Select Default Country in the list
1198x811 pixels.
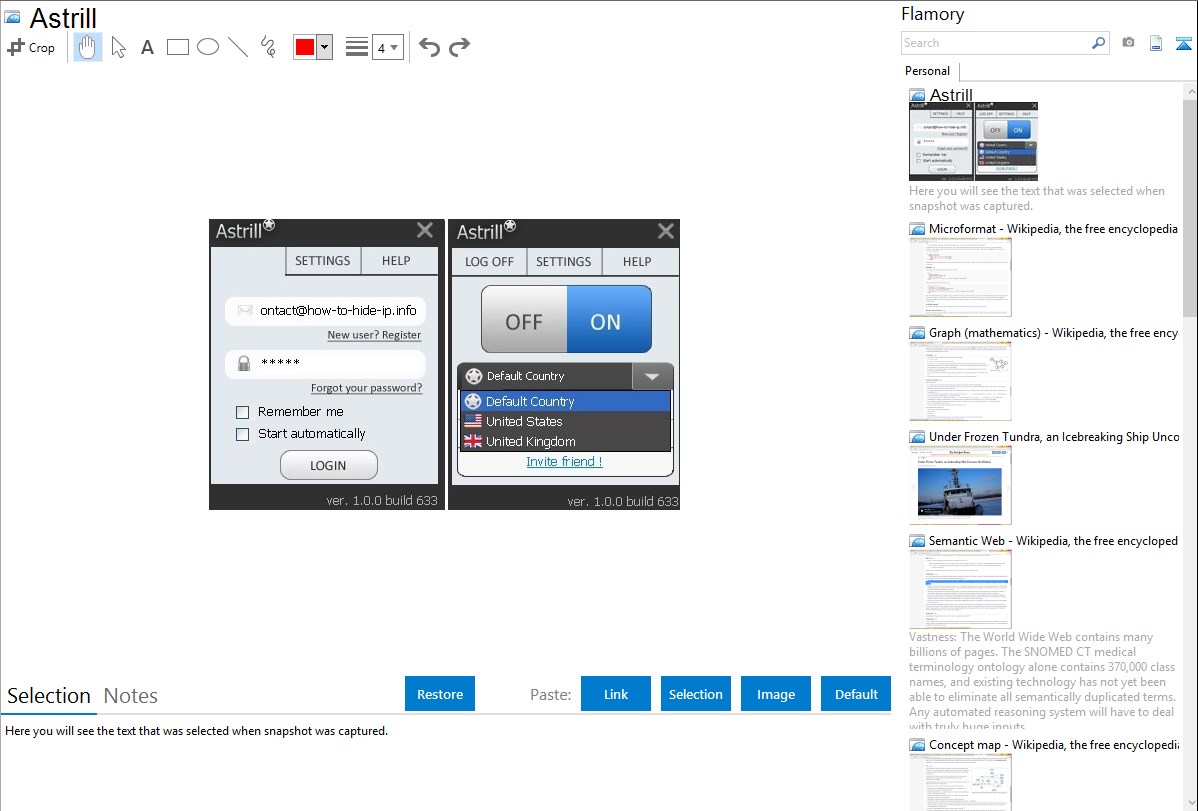565,401
